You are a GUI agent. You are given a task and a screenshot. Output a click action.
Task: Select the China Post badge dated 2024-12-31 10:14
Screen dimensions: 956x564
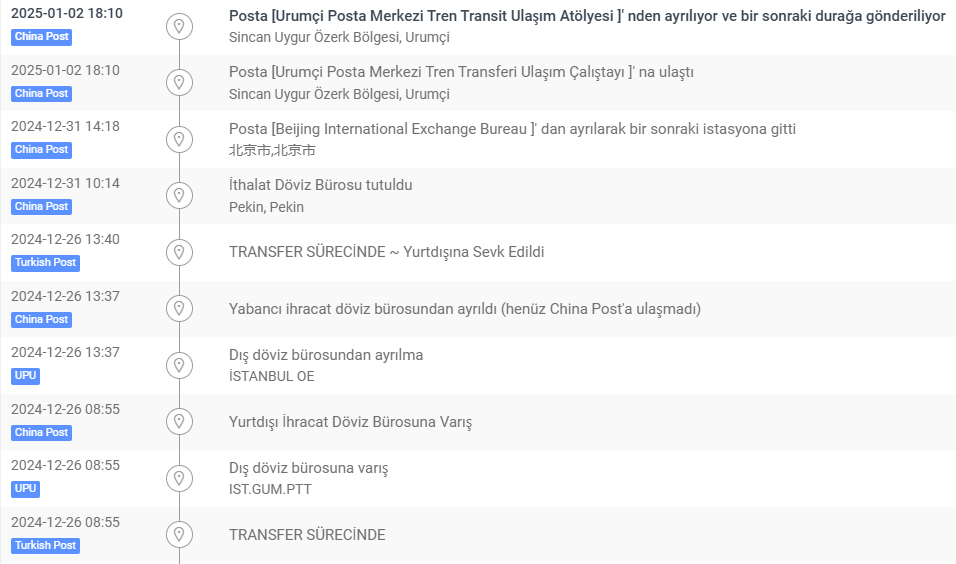(41, 207)
